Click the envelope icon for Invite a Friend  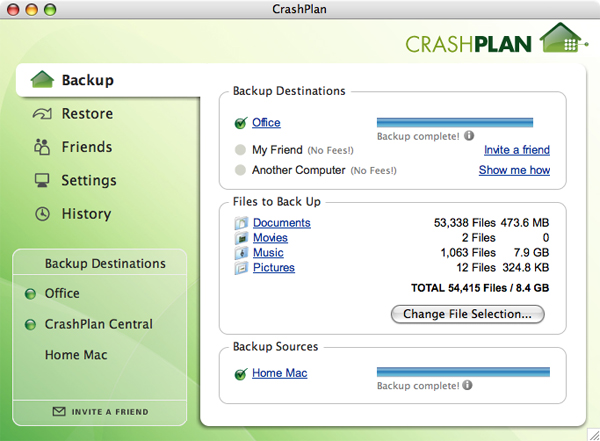(x=59, y=411)
